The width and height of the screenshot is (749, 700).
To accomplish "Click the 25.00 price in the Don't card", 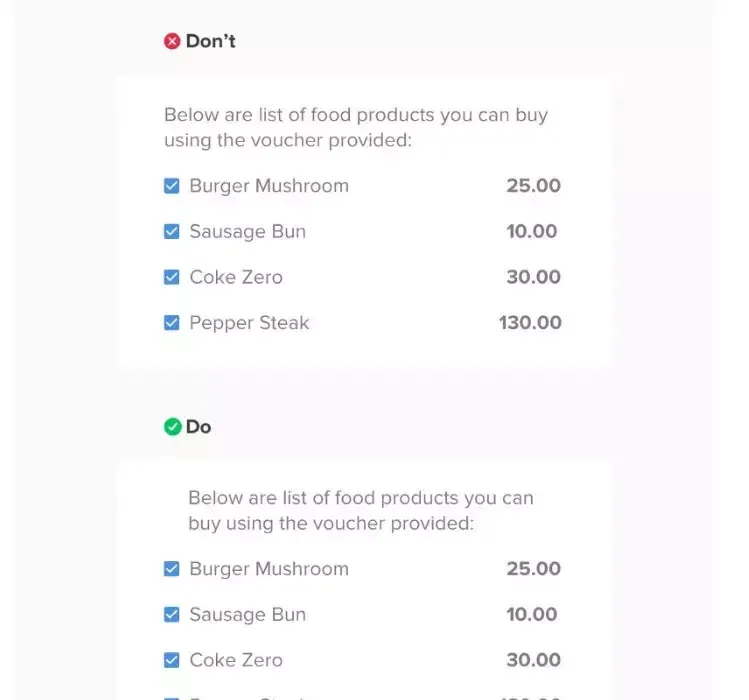I will click(533, 186).
